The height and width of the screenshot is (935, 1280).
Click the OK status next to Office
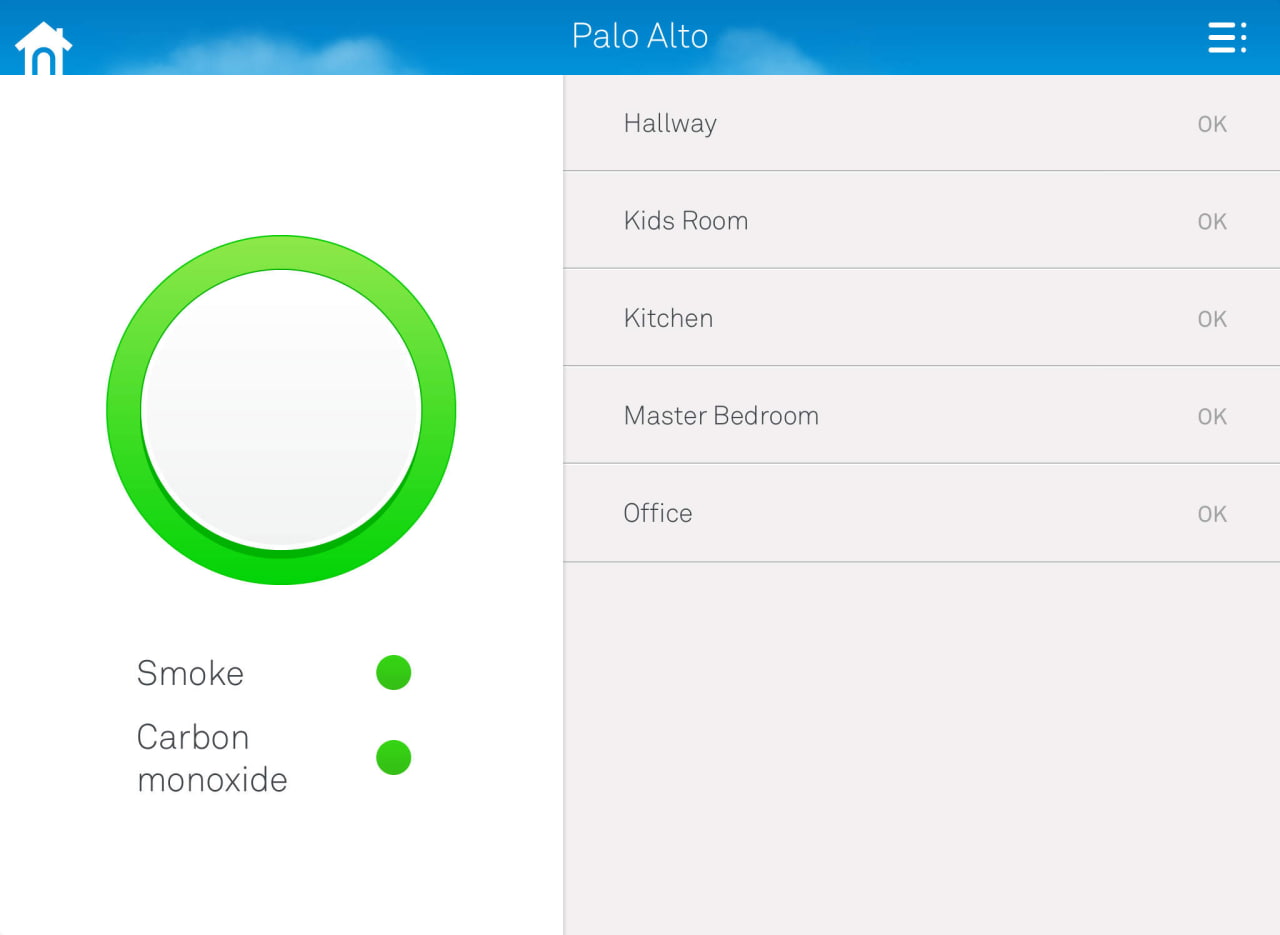point(1211,513)
